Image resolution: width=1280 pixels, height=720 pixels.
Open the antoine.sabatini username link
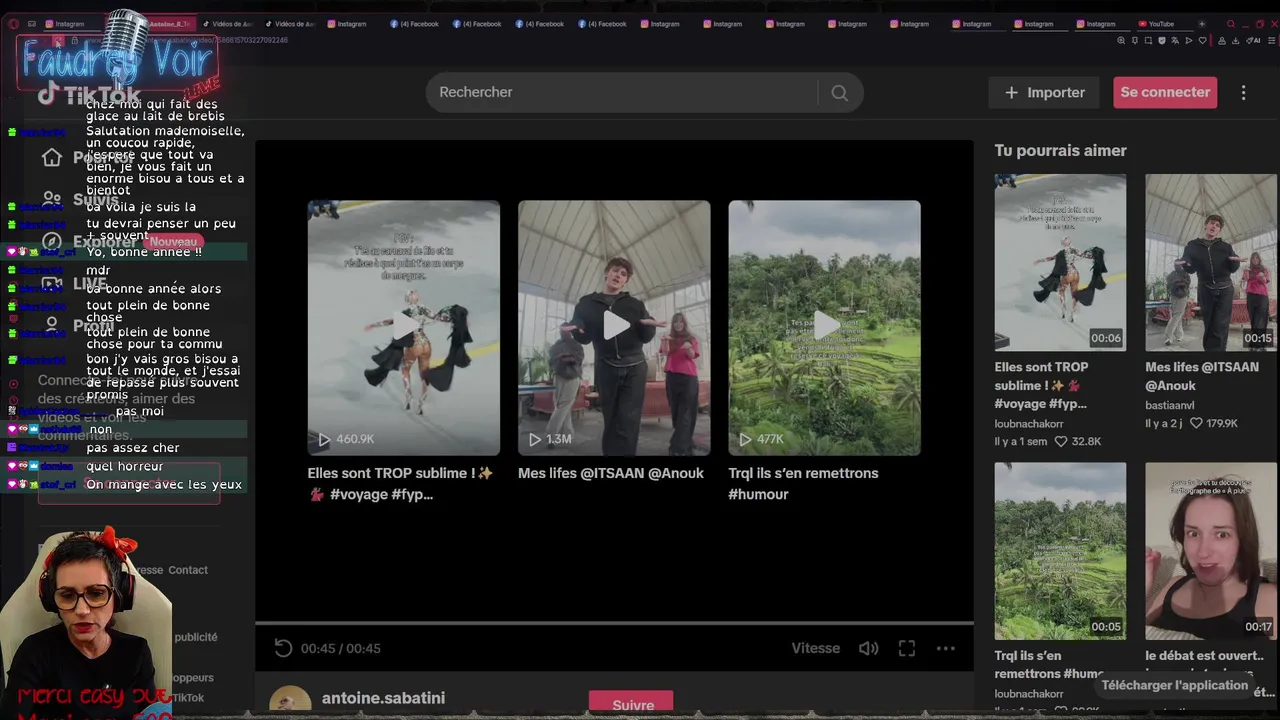(x=383, y=698)
